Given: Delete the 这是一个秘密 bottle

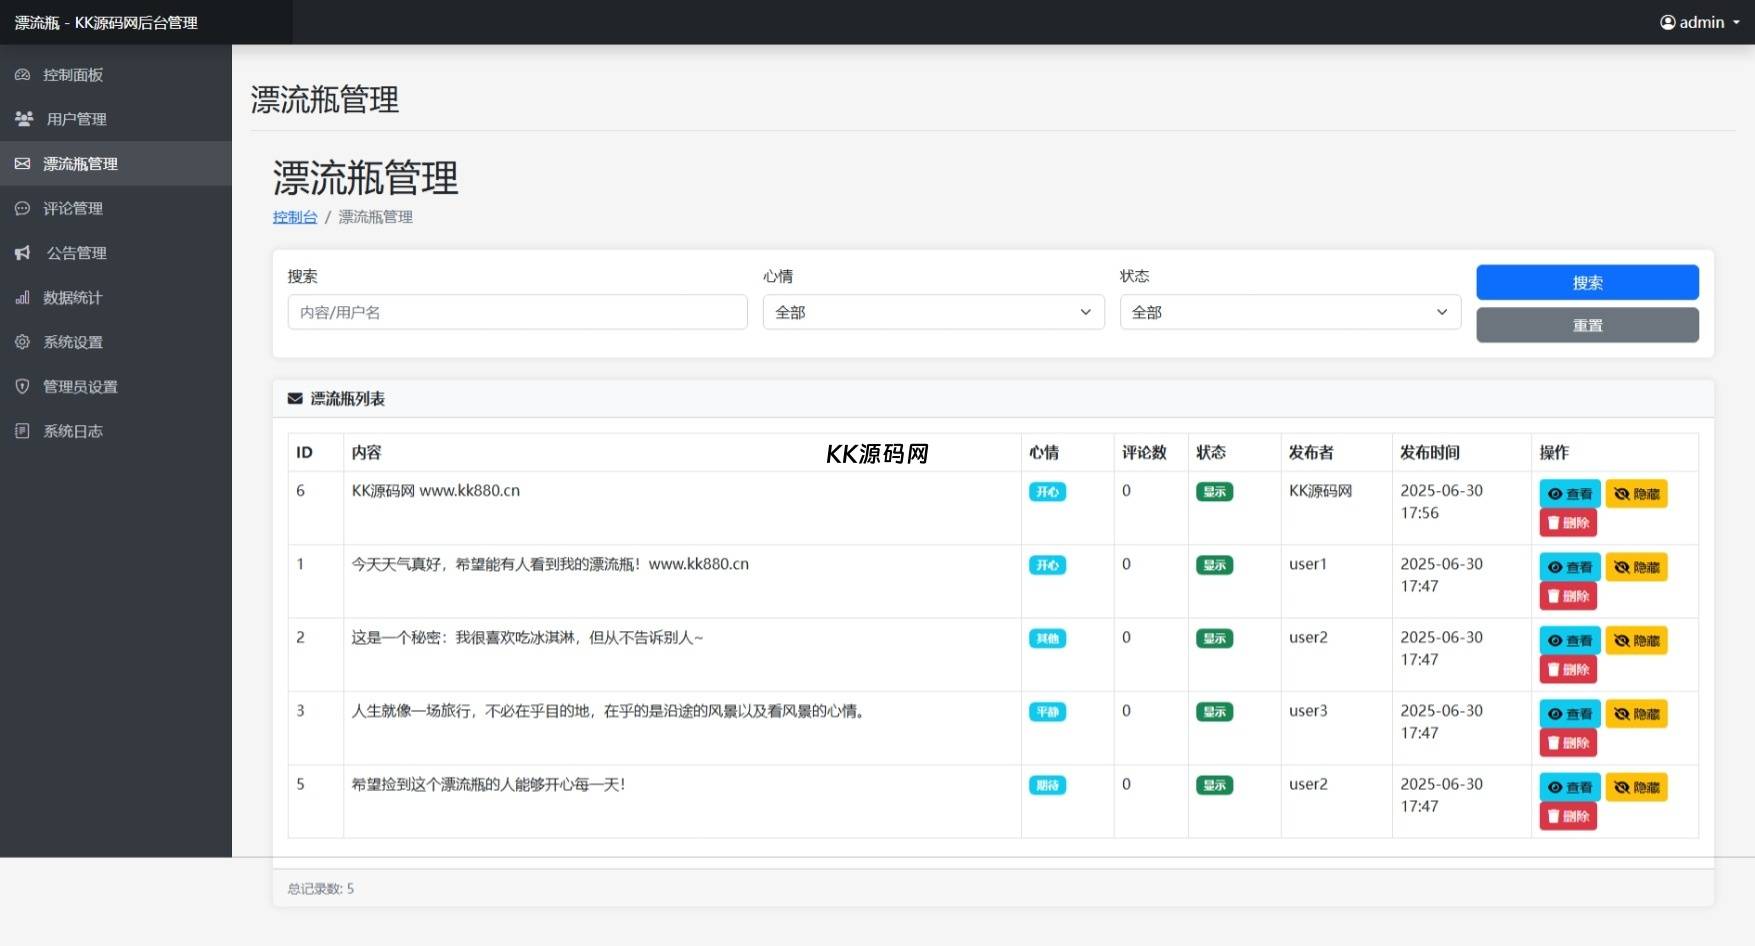Looking at the screenshot, I should [x=1568, y=669].
